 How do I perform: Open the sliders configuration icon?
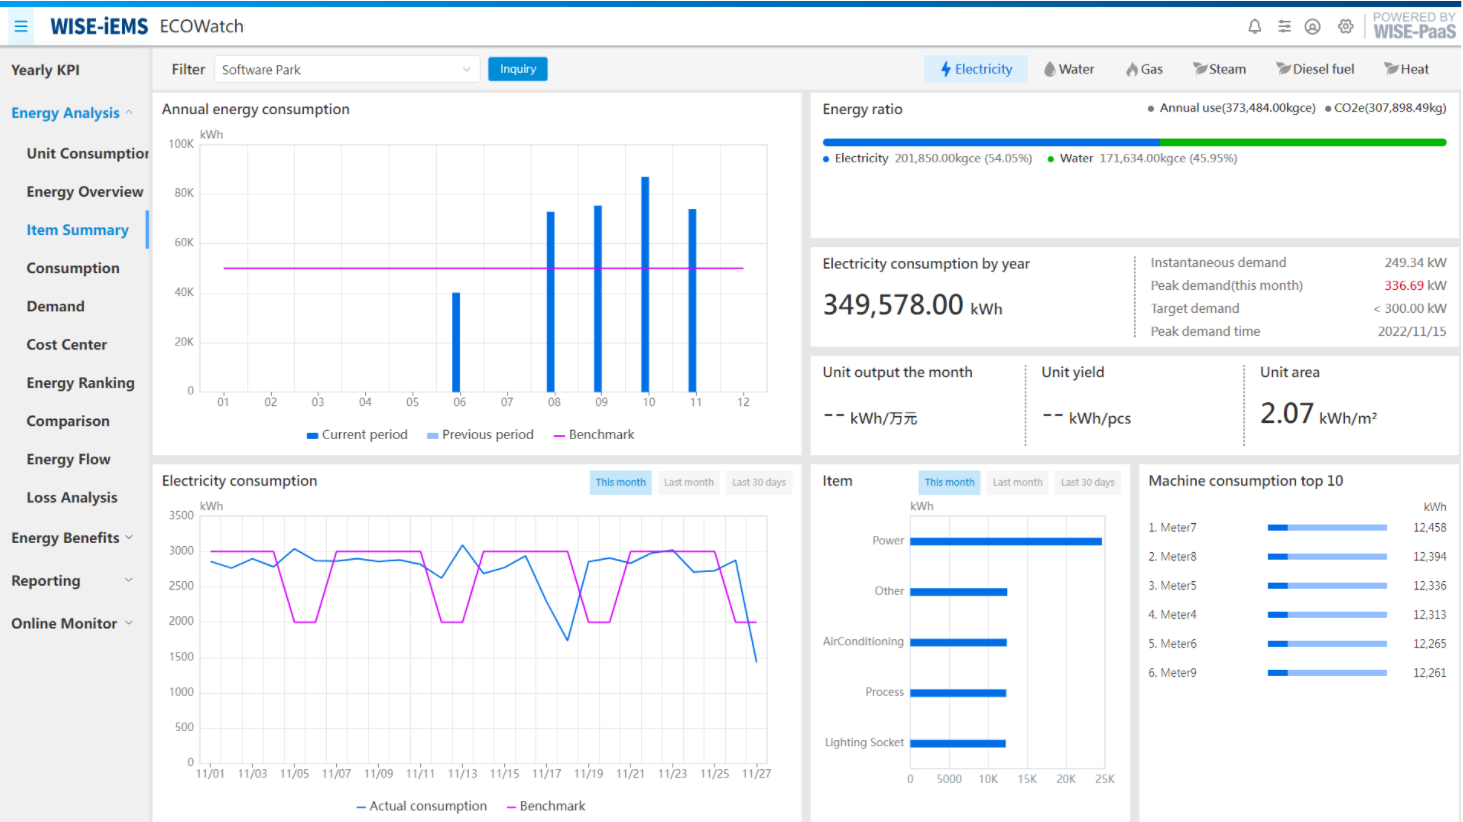point(1284,27)
